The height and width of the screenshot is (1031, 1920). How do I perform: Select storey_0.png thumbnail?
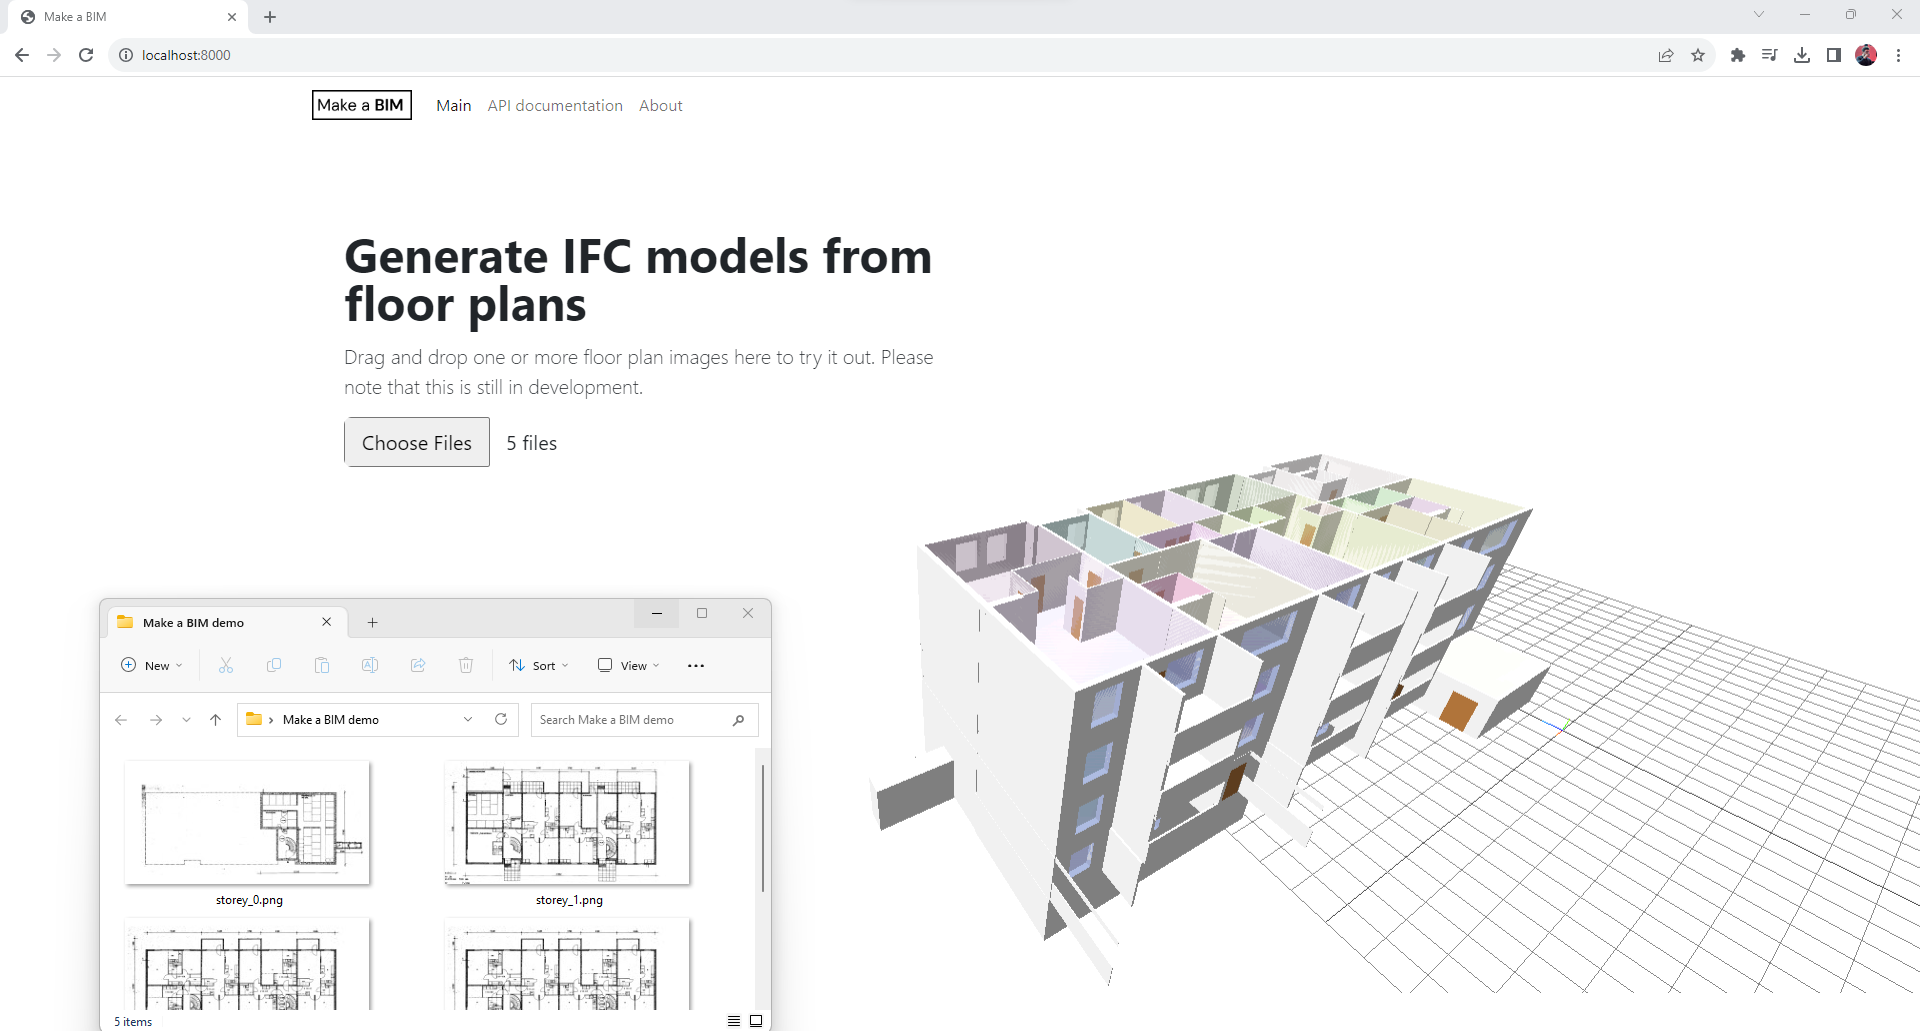(x=248, y=823)
